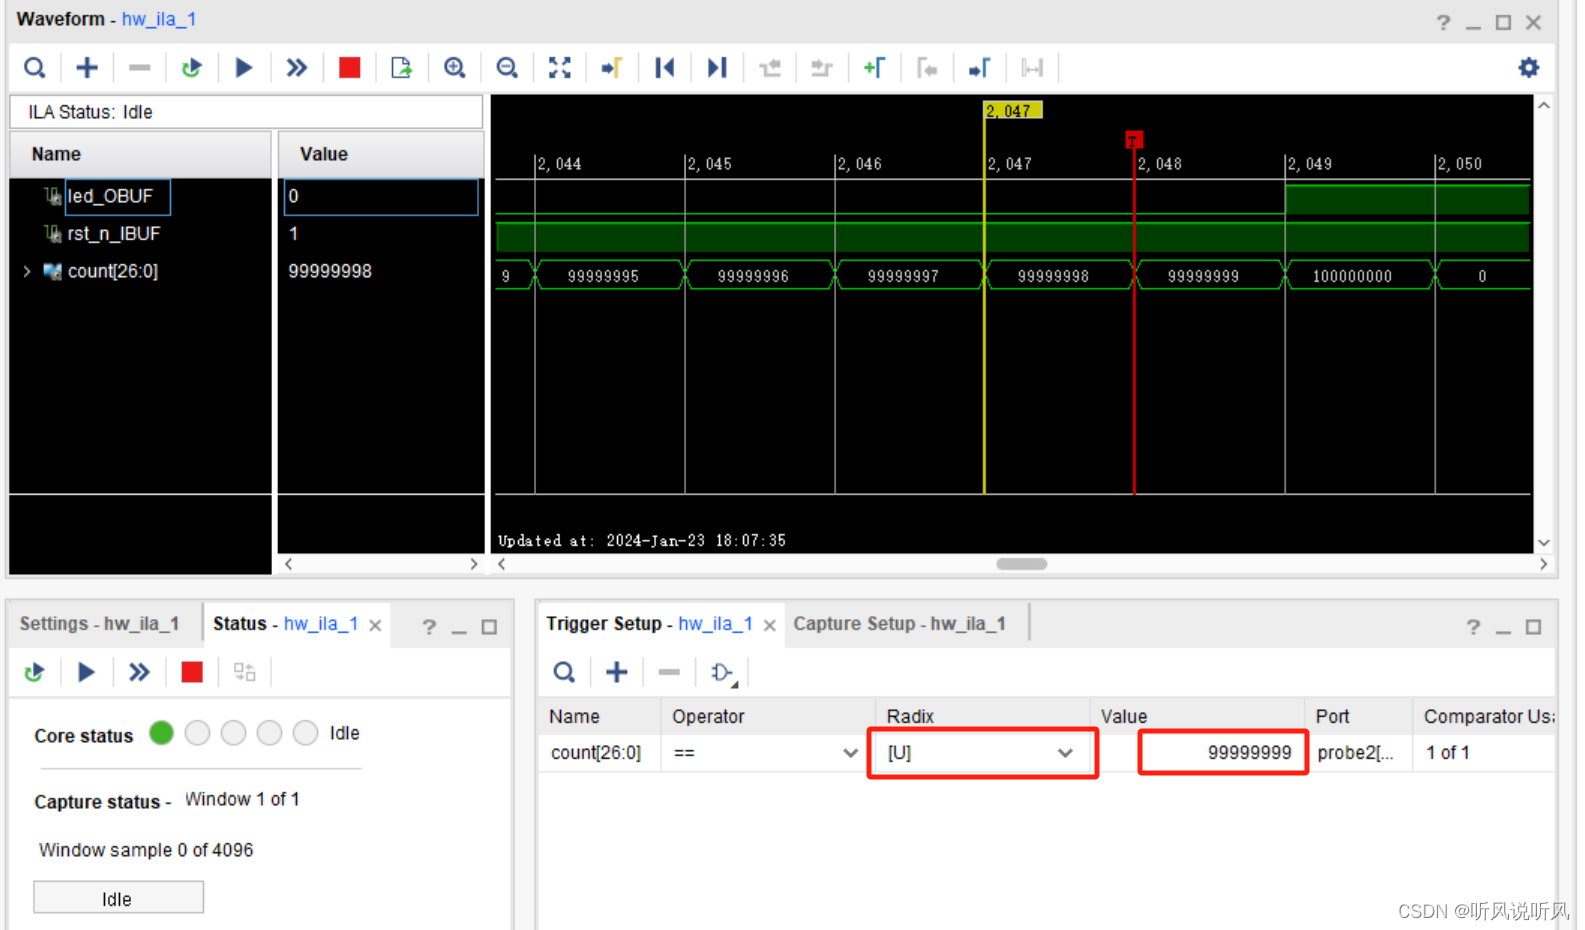This screenshot has height=930, width=1585.
Task: Open Radix [U] dropdown
Action: 982,753
